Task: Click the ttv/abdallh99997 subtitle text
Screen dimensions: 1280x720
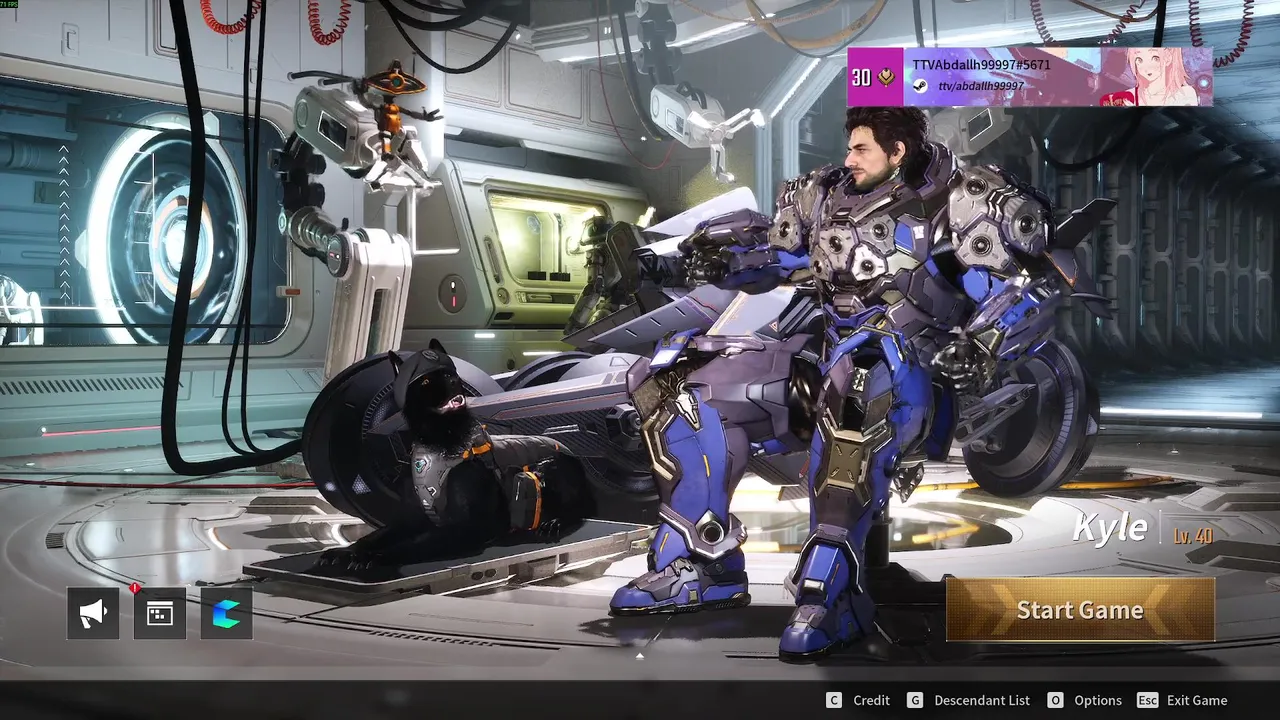Action: (x=980, y=87)
